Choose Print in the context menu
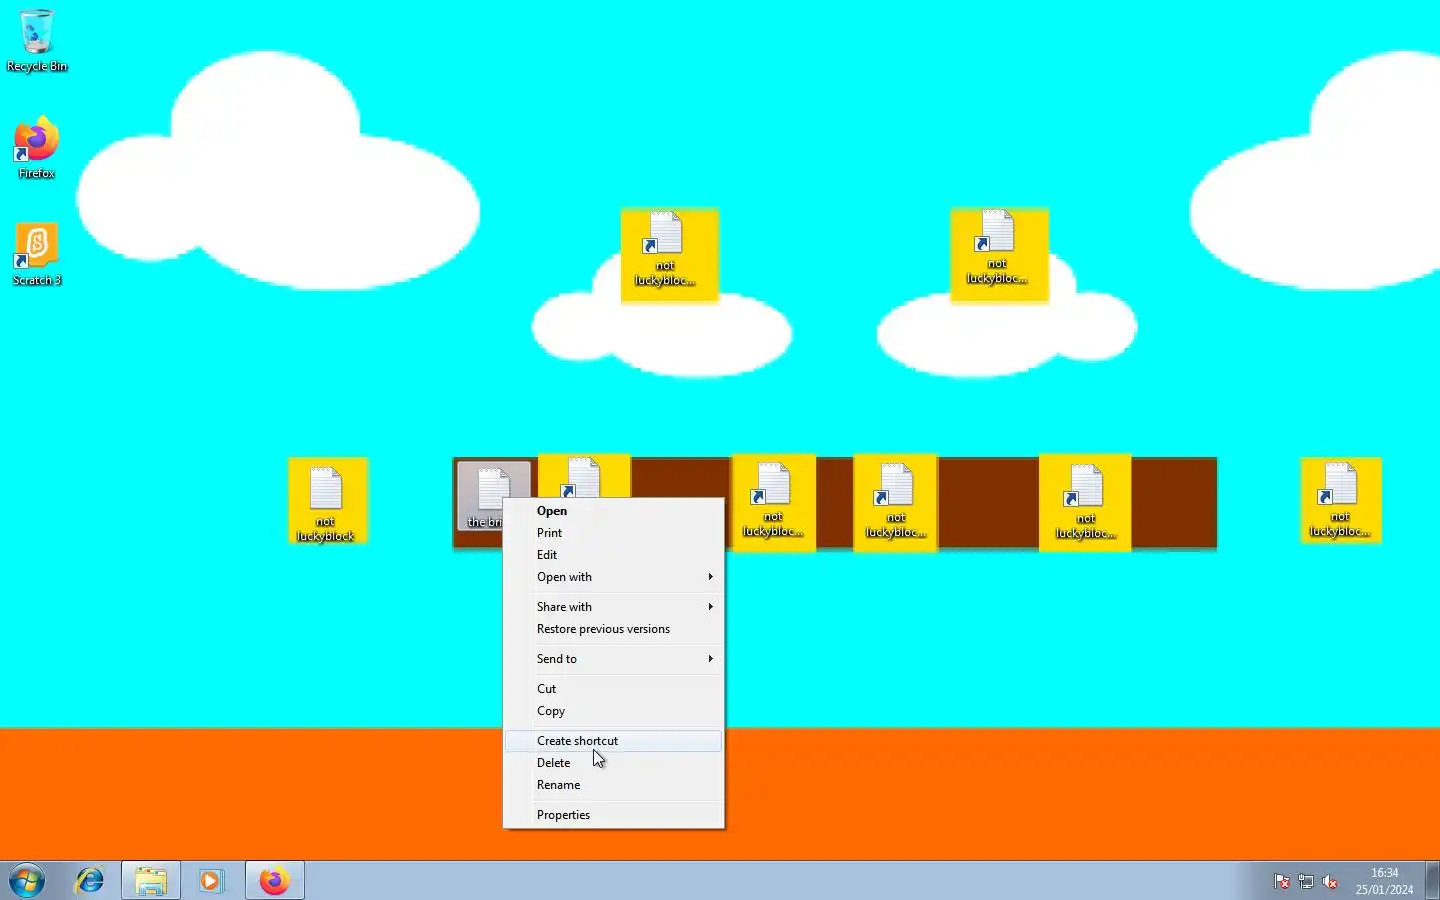 [x=613, y=533]
